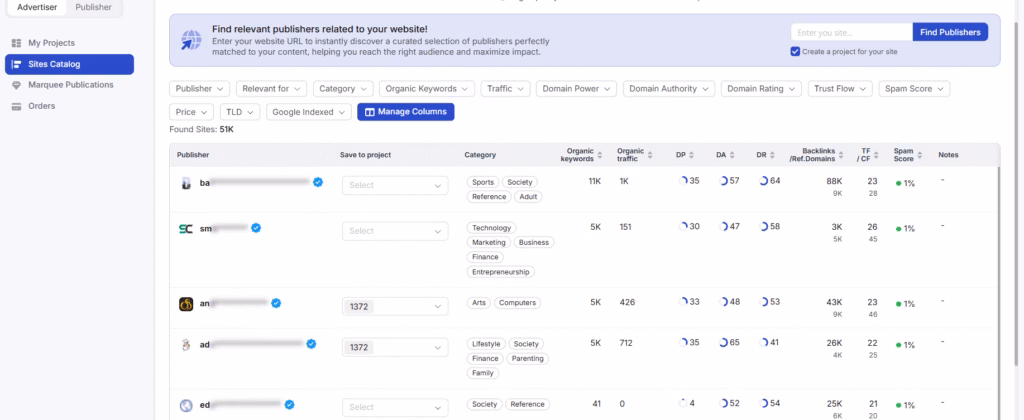Click the globe search banner icon

click(191, 40)
